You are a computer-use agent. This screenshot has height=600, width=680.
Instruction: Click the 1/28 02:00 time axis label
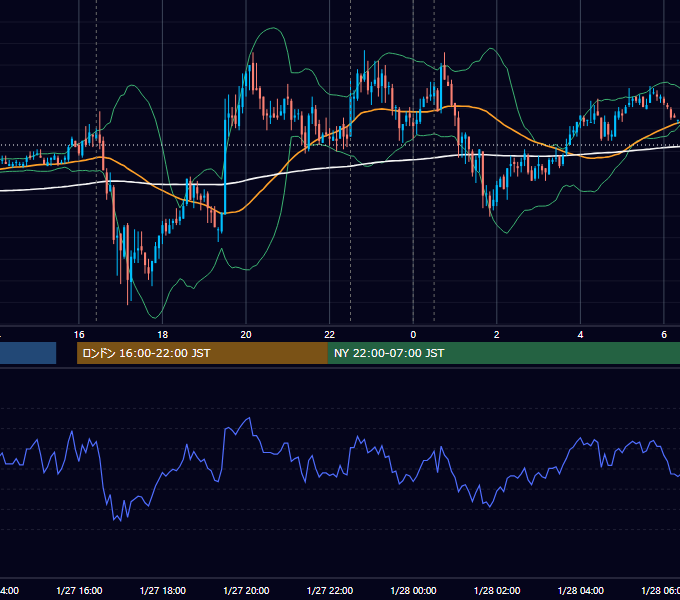(497, 590)
